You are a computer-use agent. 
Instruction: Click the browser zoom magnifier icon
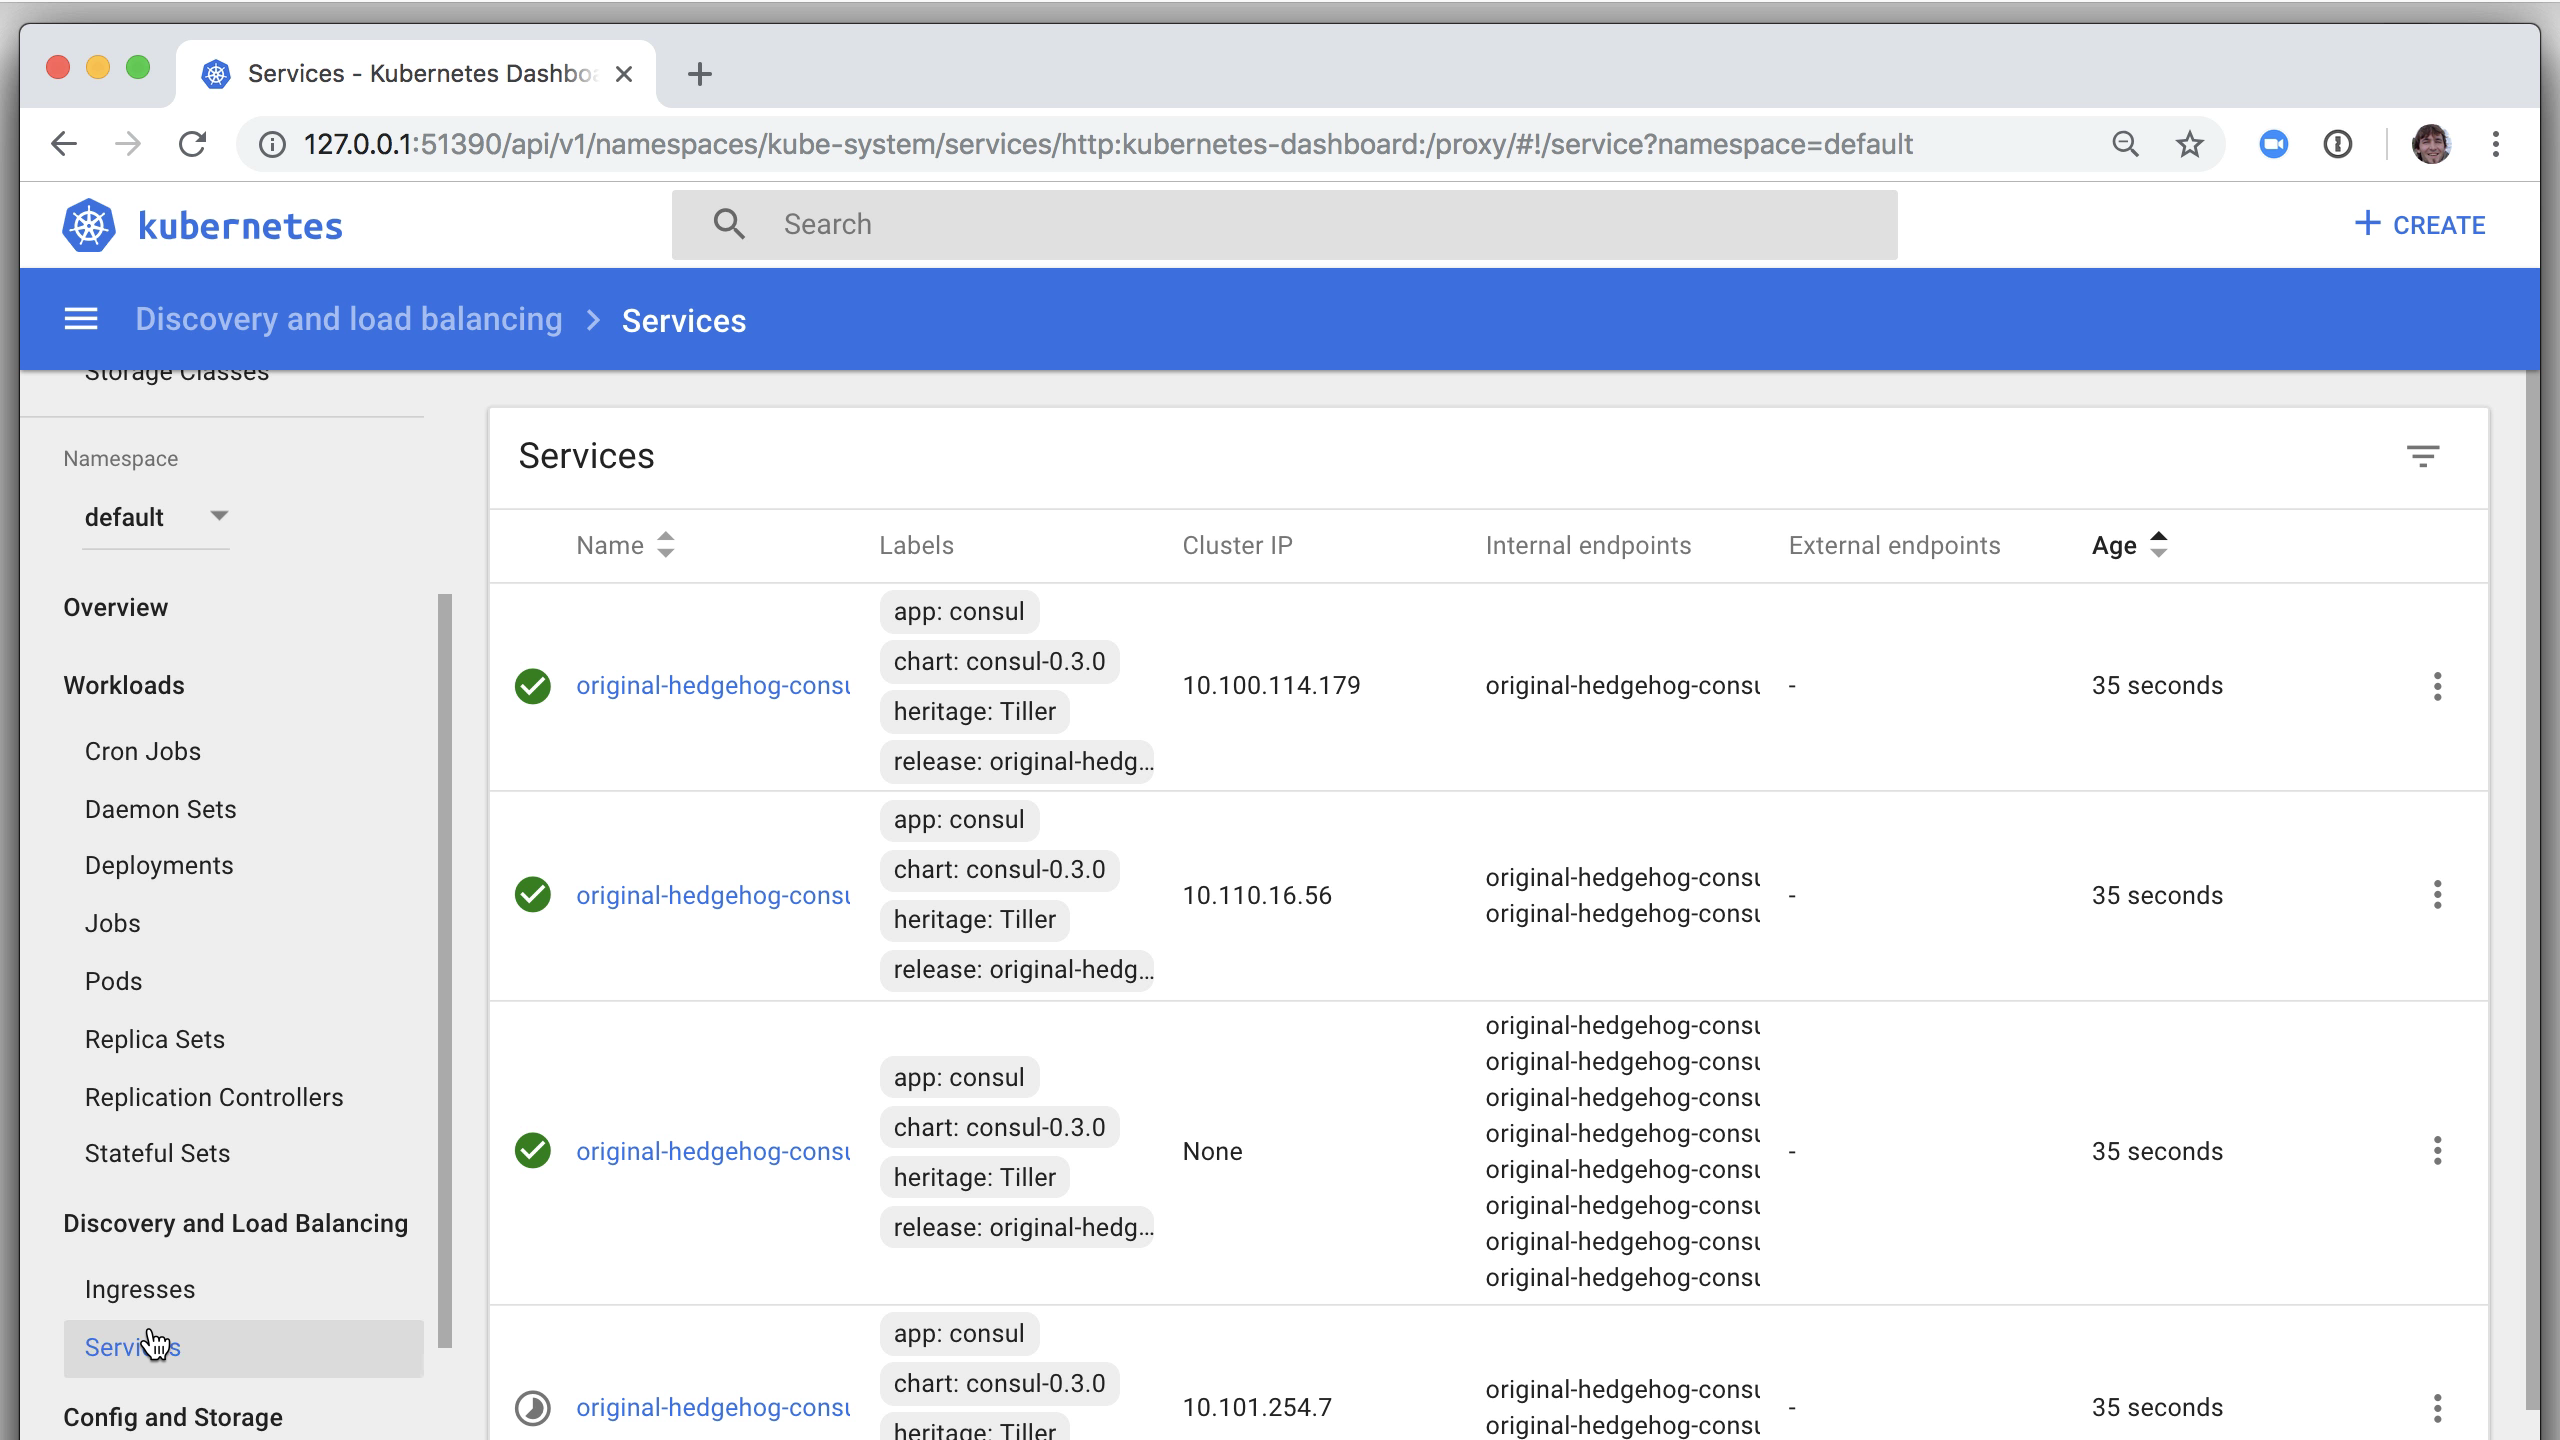pos(2125,144)
